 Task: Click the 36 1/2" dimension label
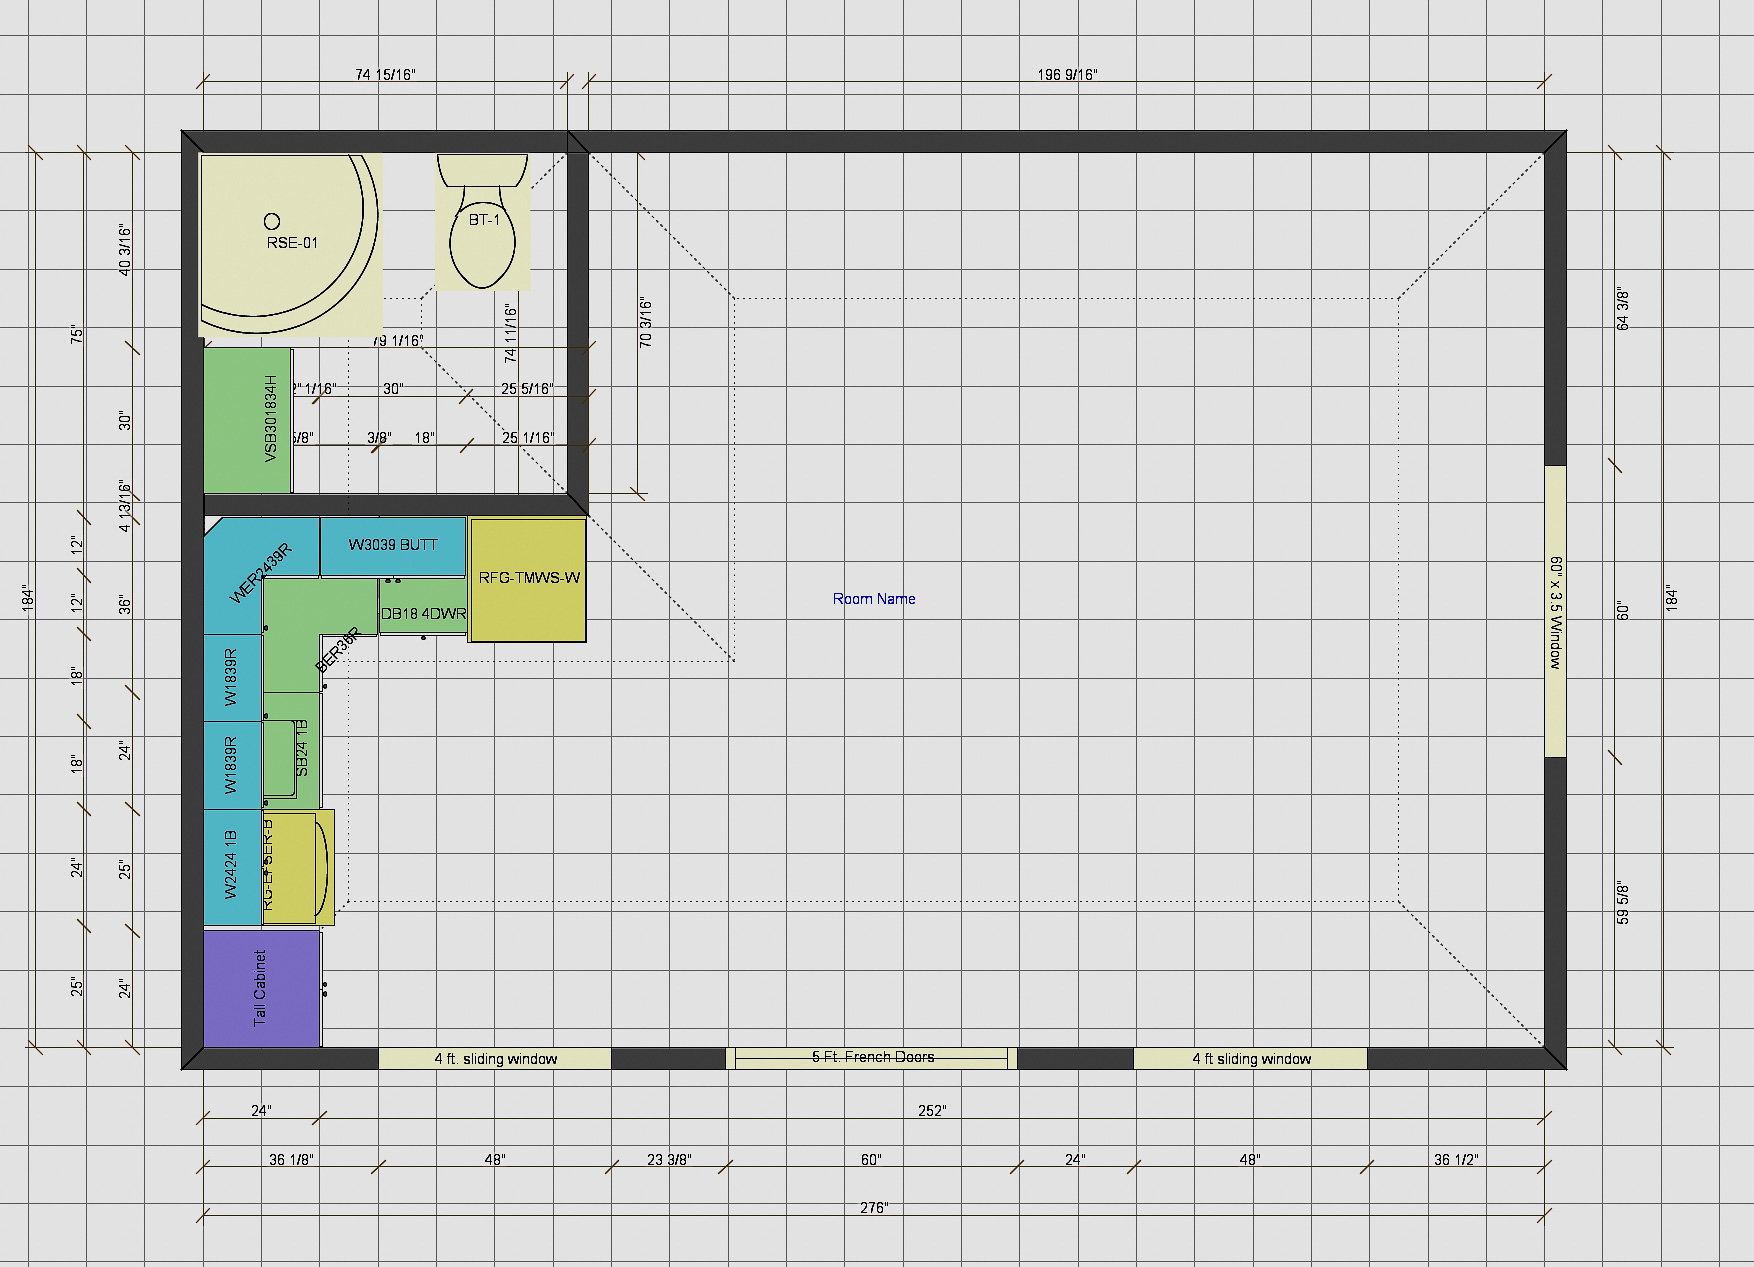pos(1456,1160)
